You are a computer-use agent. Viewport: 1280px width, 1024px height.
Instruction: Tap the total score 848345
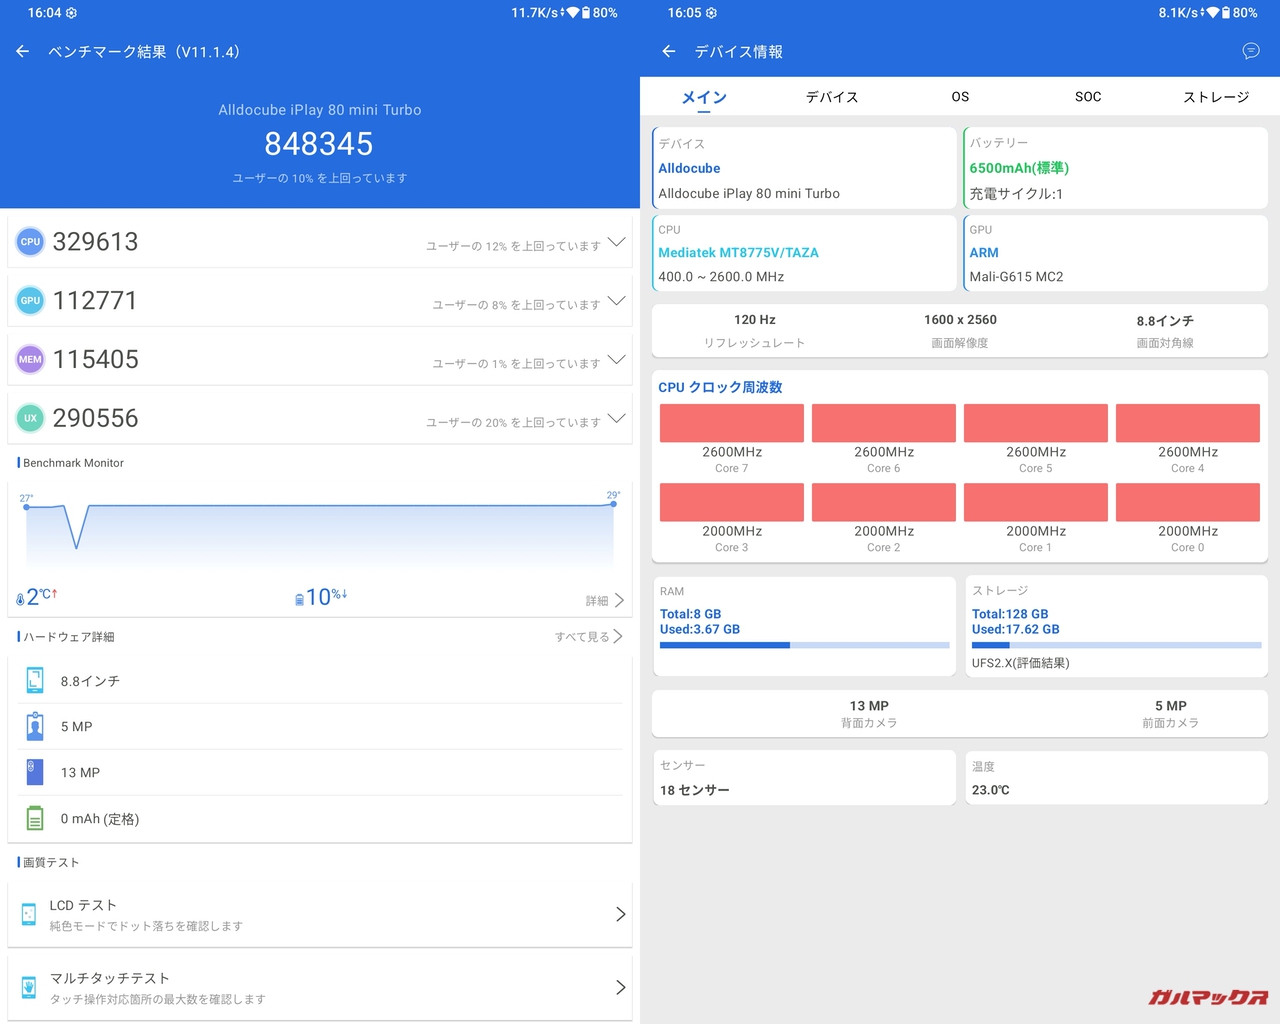tap(319, 144)
